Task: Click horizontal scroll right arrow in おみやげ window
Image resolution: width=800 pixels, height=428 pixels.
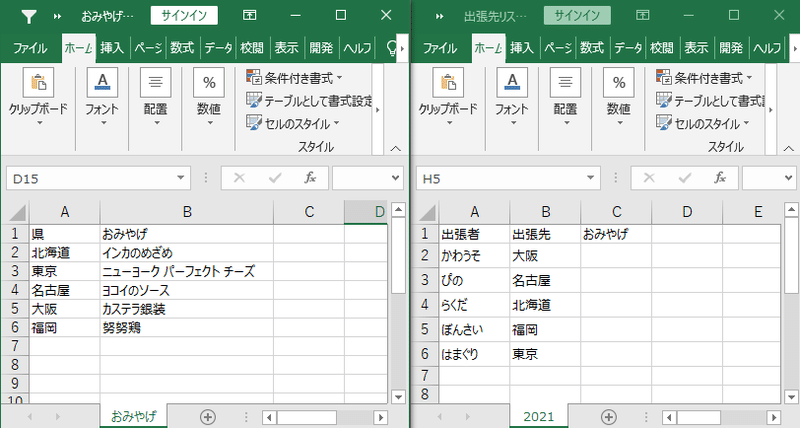Action: point(380,417)
